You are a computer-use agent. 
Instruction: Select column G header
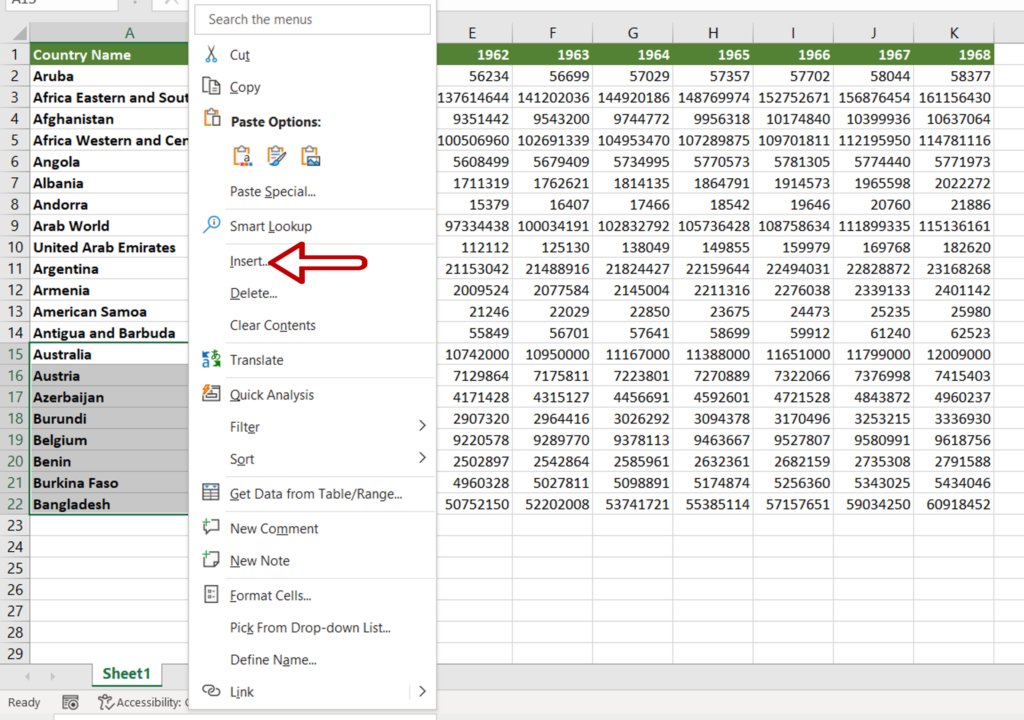(632, 31)
